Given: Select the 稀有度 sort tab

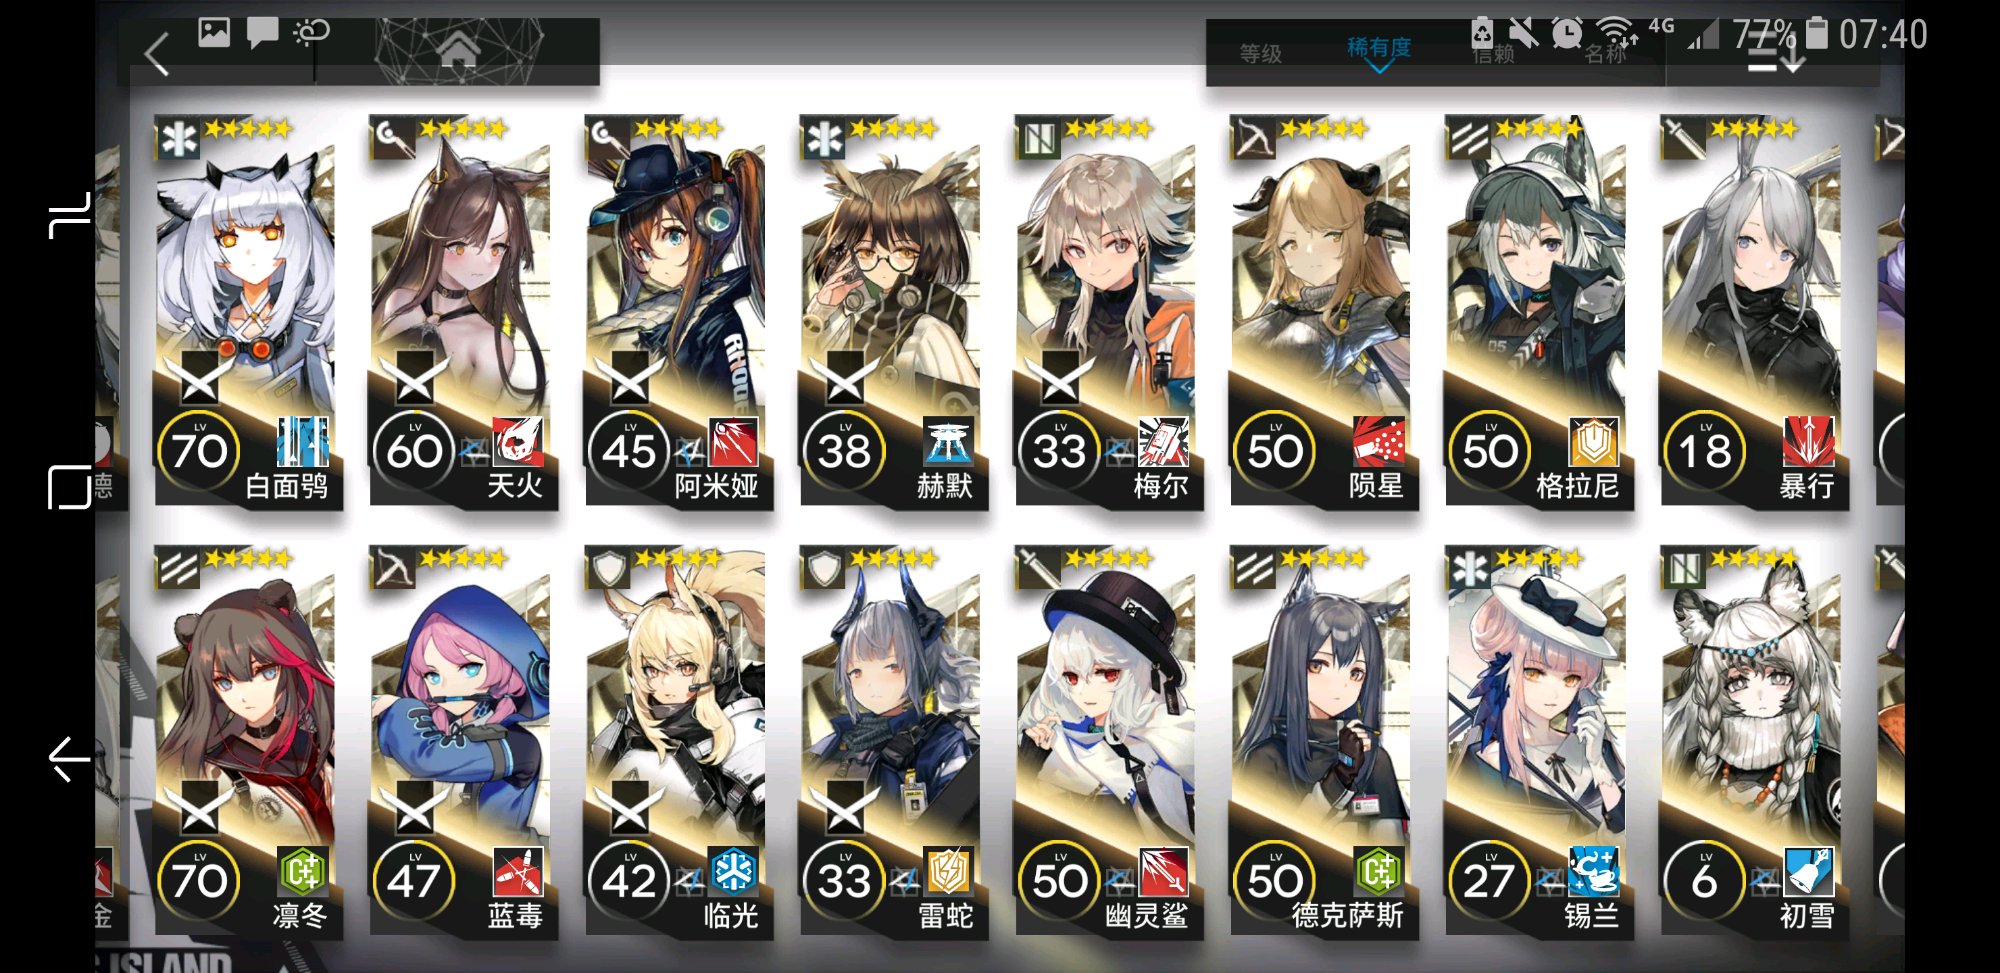Looking at the screenshot, I should click(x=1379, y=47).
